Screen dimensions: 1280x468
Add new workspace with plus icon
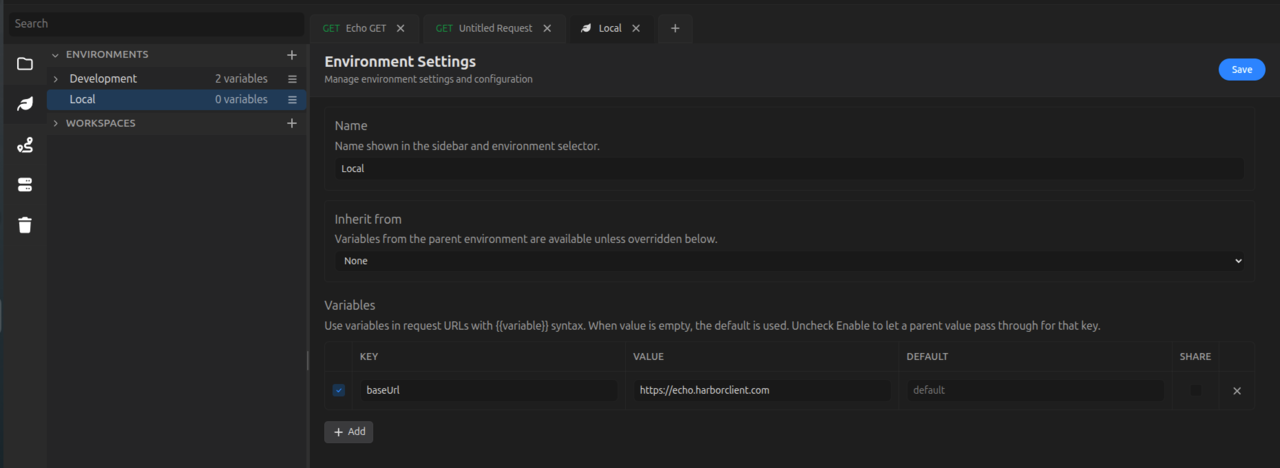292,123
